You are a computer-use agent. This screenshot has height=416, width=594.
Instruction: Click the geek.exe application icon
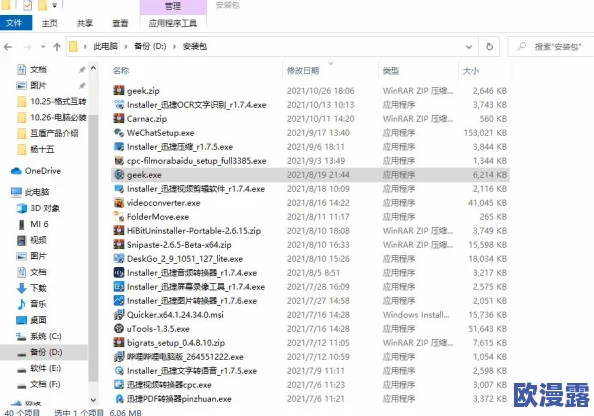pyautogui.click(x=119, y=175)
